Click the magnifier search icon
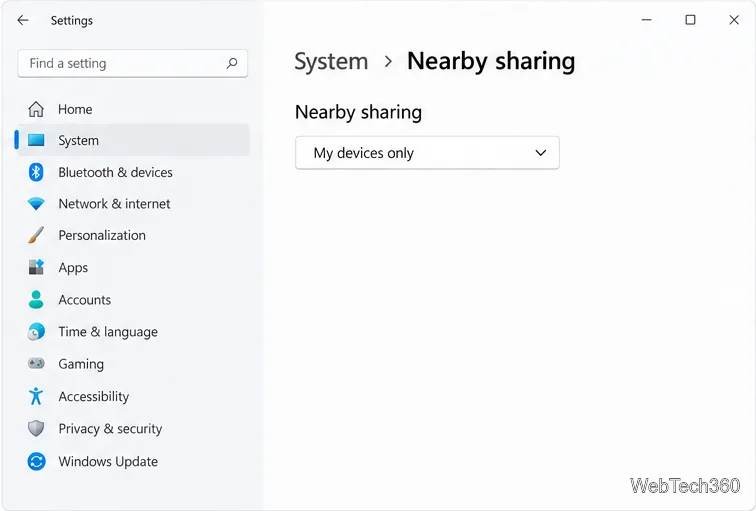This screenshot has width=756, height=511. click(232, 63)
